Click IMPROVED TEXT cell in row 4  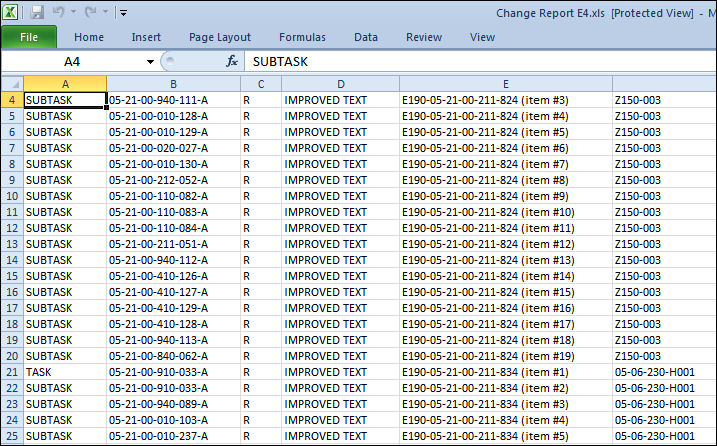coord(341,100)
